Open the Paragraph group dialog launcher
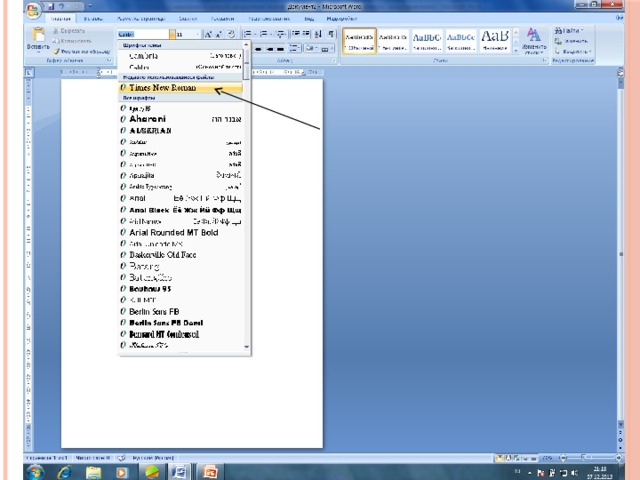This screenshot has height=480, width=640. pos(334,60)
